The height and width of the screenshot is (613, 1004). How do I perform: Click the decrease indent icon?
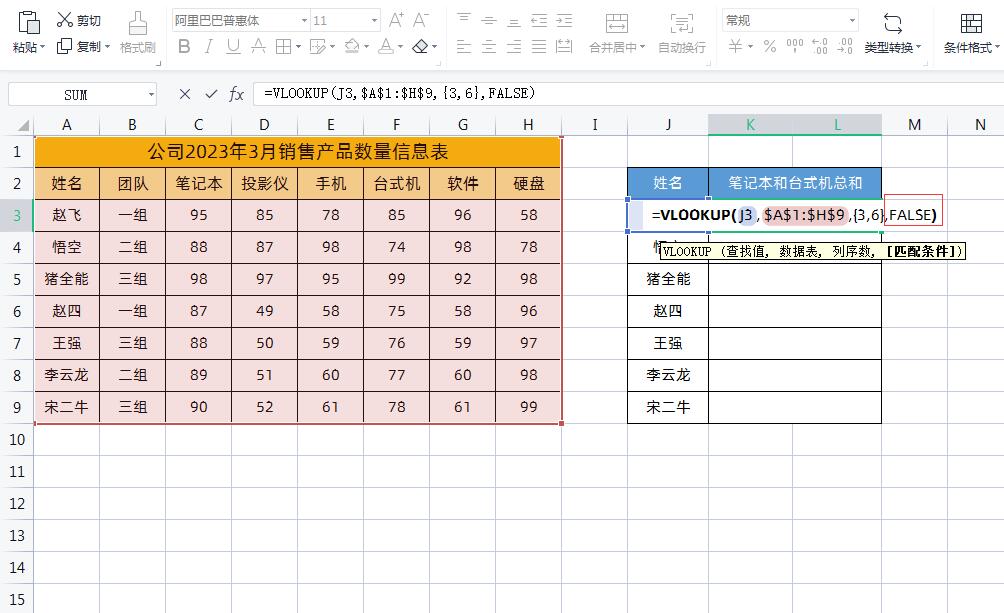[x=539, y=20]
